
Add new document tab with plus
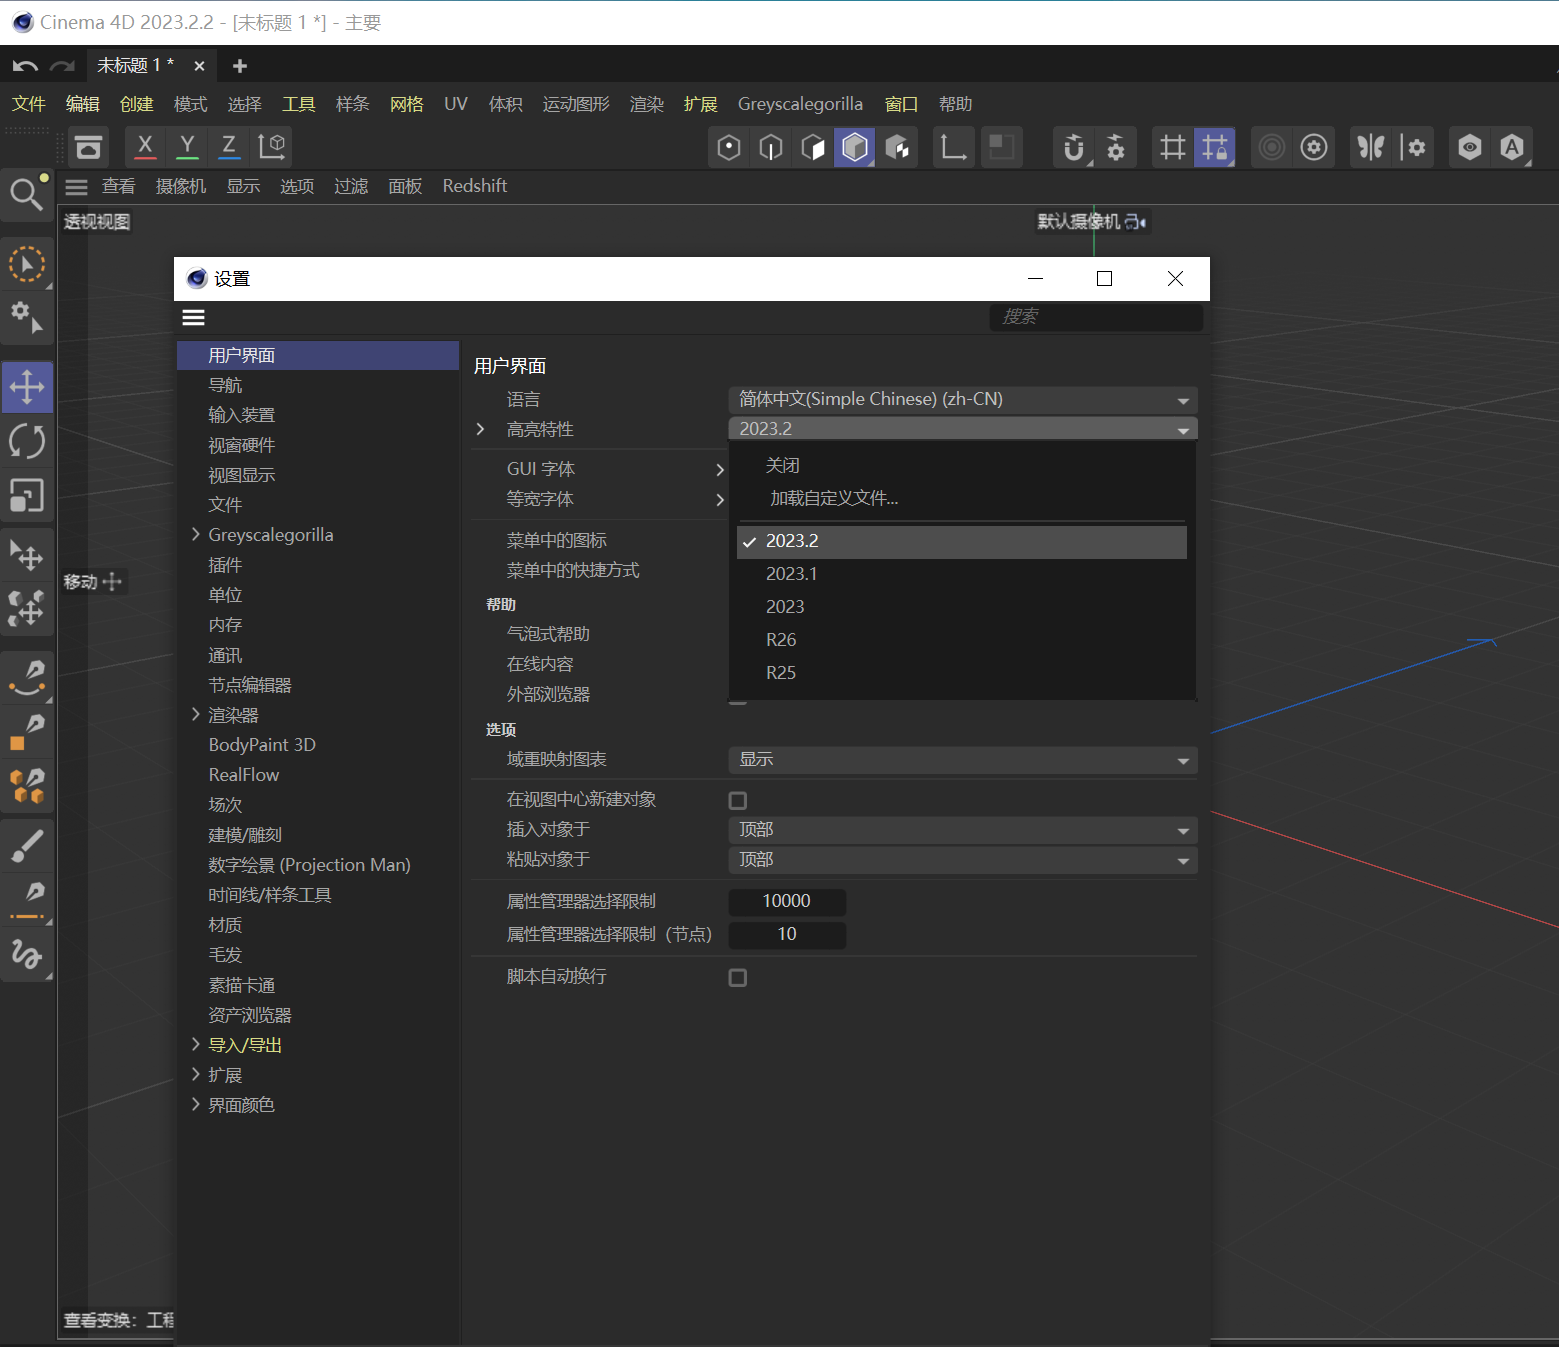[x=240, y=66]
